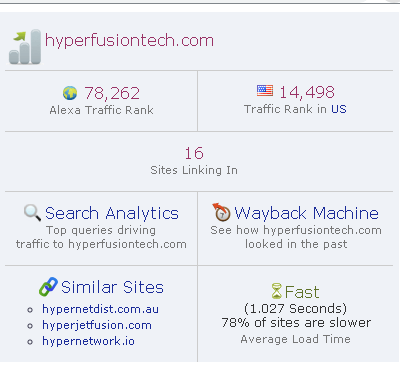Visit hyperjetfusion.com similar site
The height and width of the screenshot is (369, 400).
(97, 325)
